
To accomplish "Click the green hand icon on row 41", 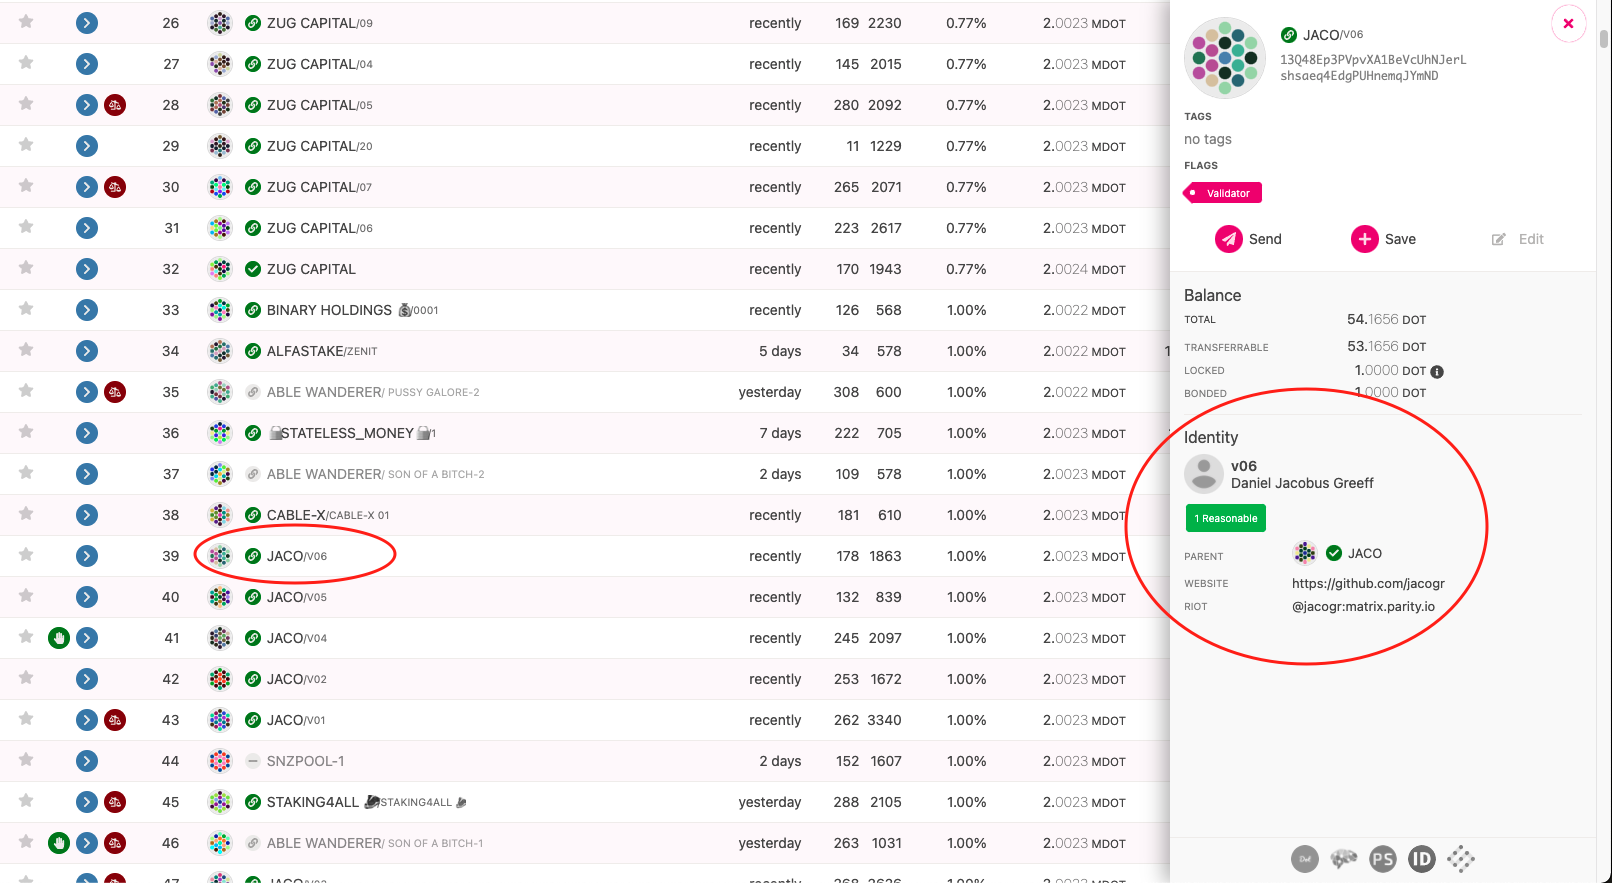I will pos(59,638).
